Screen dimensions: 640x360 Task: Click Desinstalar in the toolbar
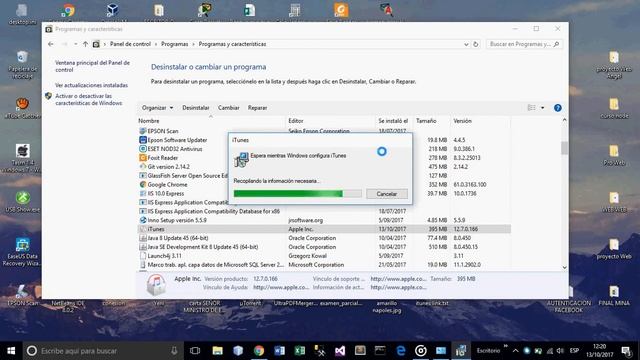196,108
